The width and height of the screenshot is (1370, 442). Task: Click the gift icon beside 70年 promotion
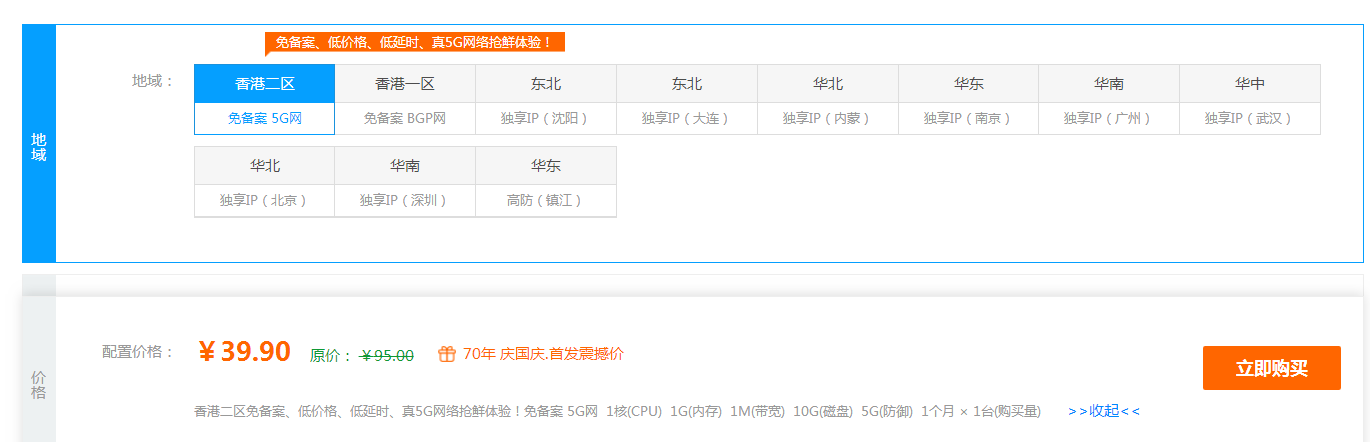447,354
